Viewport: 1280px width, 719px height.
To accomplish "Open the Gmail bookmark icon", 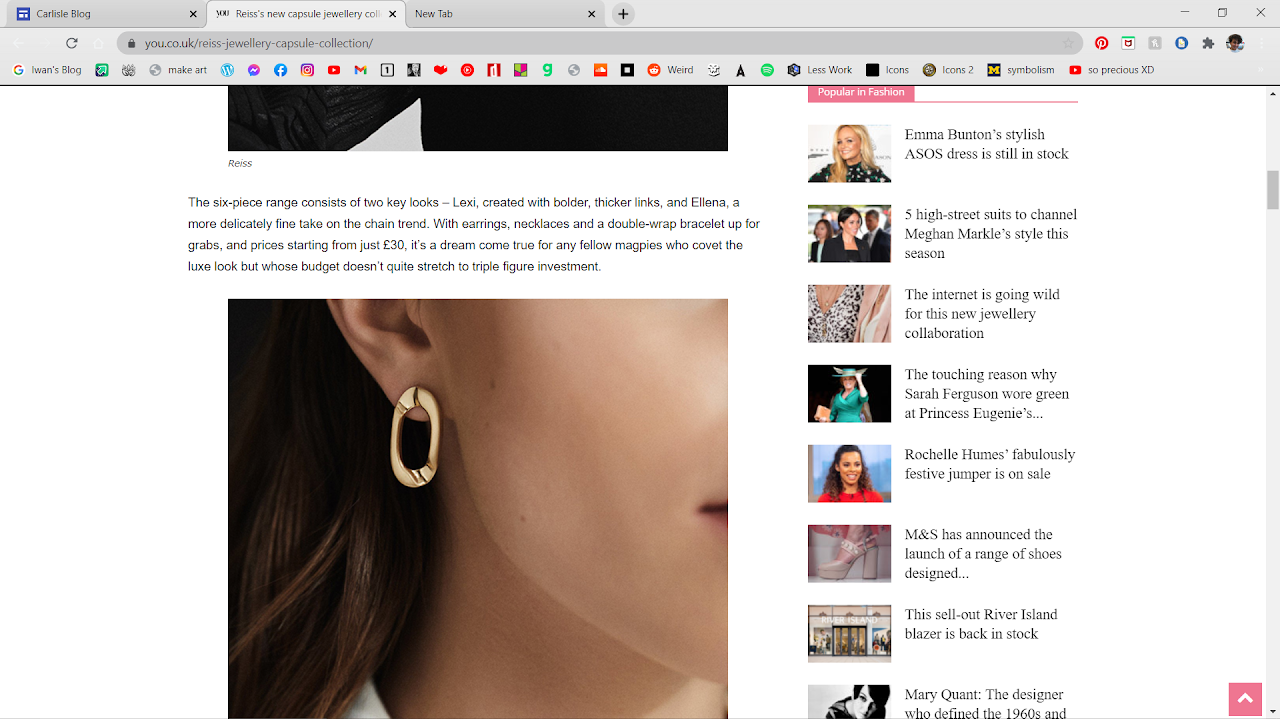I will point(360,70).
